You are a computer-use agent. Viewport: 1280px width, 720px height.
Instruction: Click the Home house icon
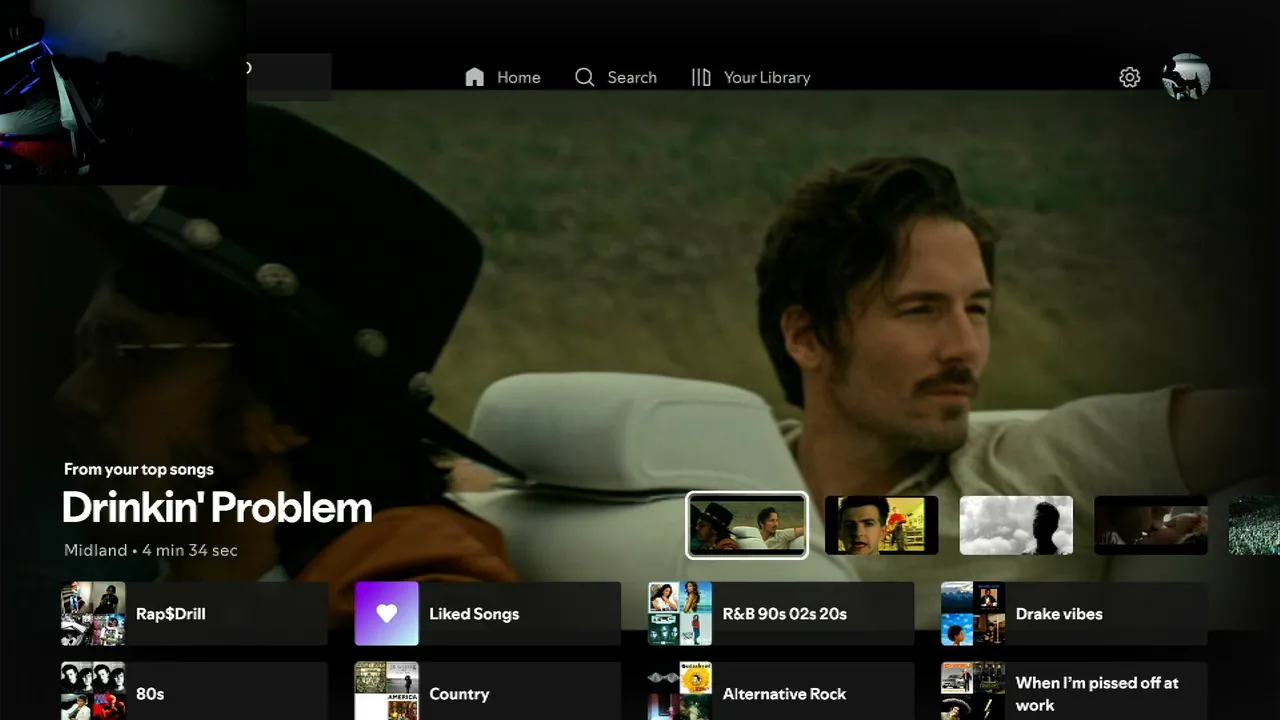(x=475, y=77)
